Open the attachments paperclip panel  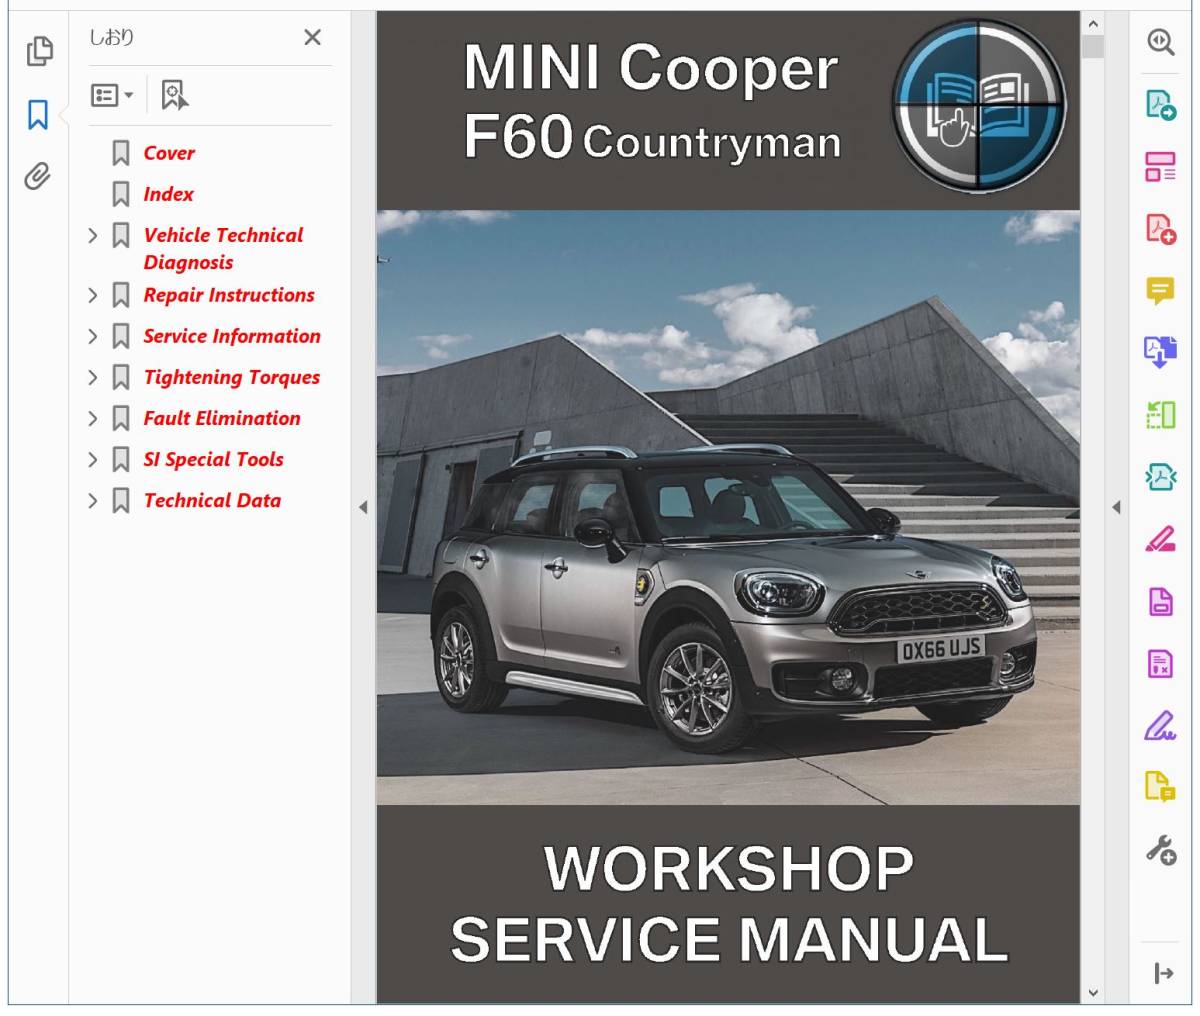(x=38, y=177)
